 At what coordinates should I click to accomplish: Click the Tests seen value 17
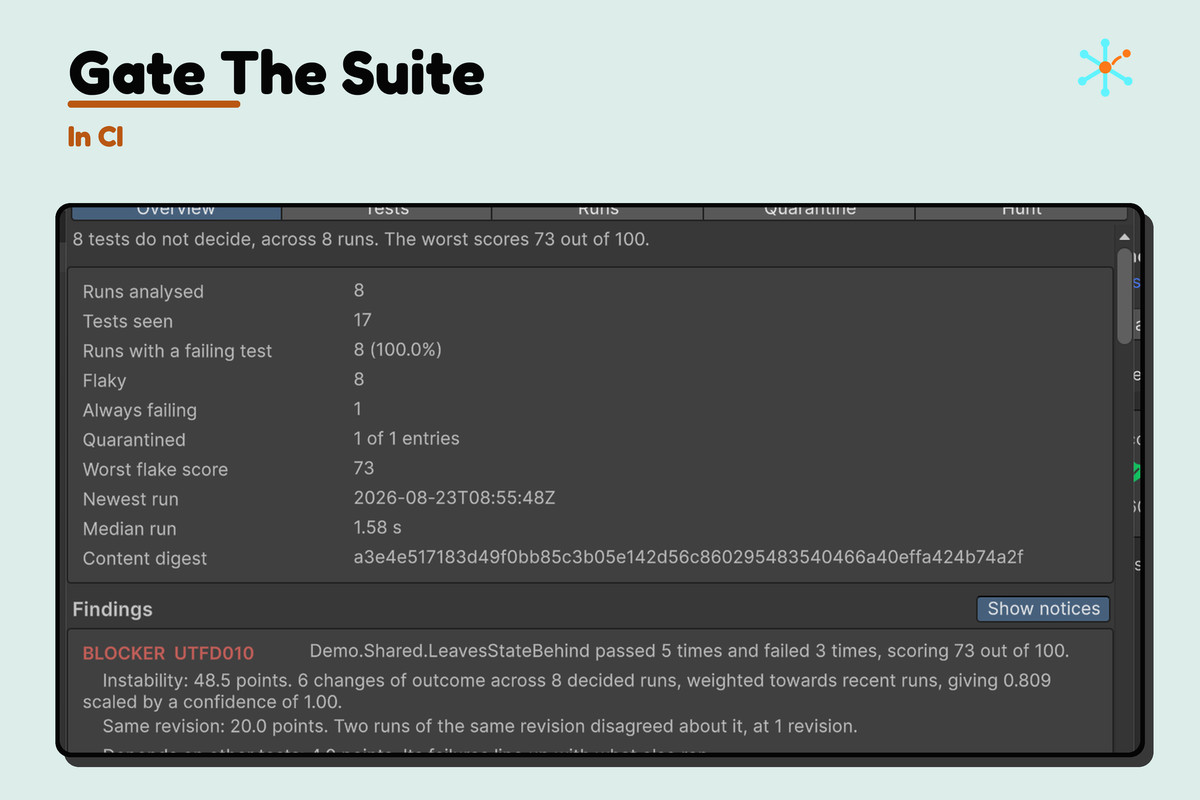click(362, 320)
